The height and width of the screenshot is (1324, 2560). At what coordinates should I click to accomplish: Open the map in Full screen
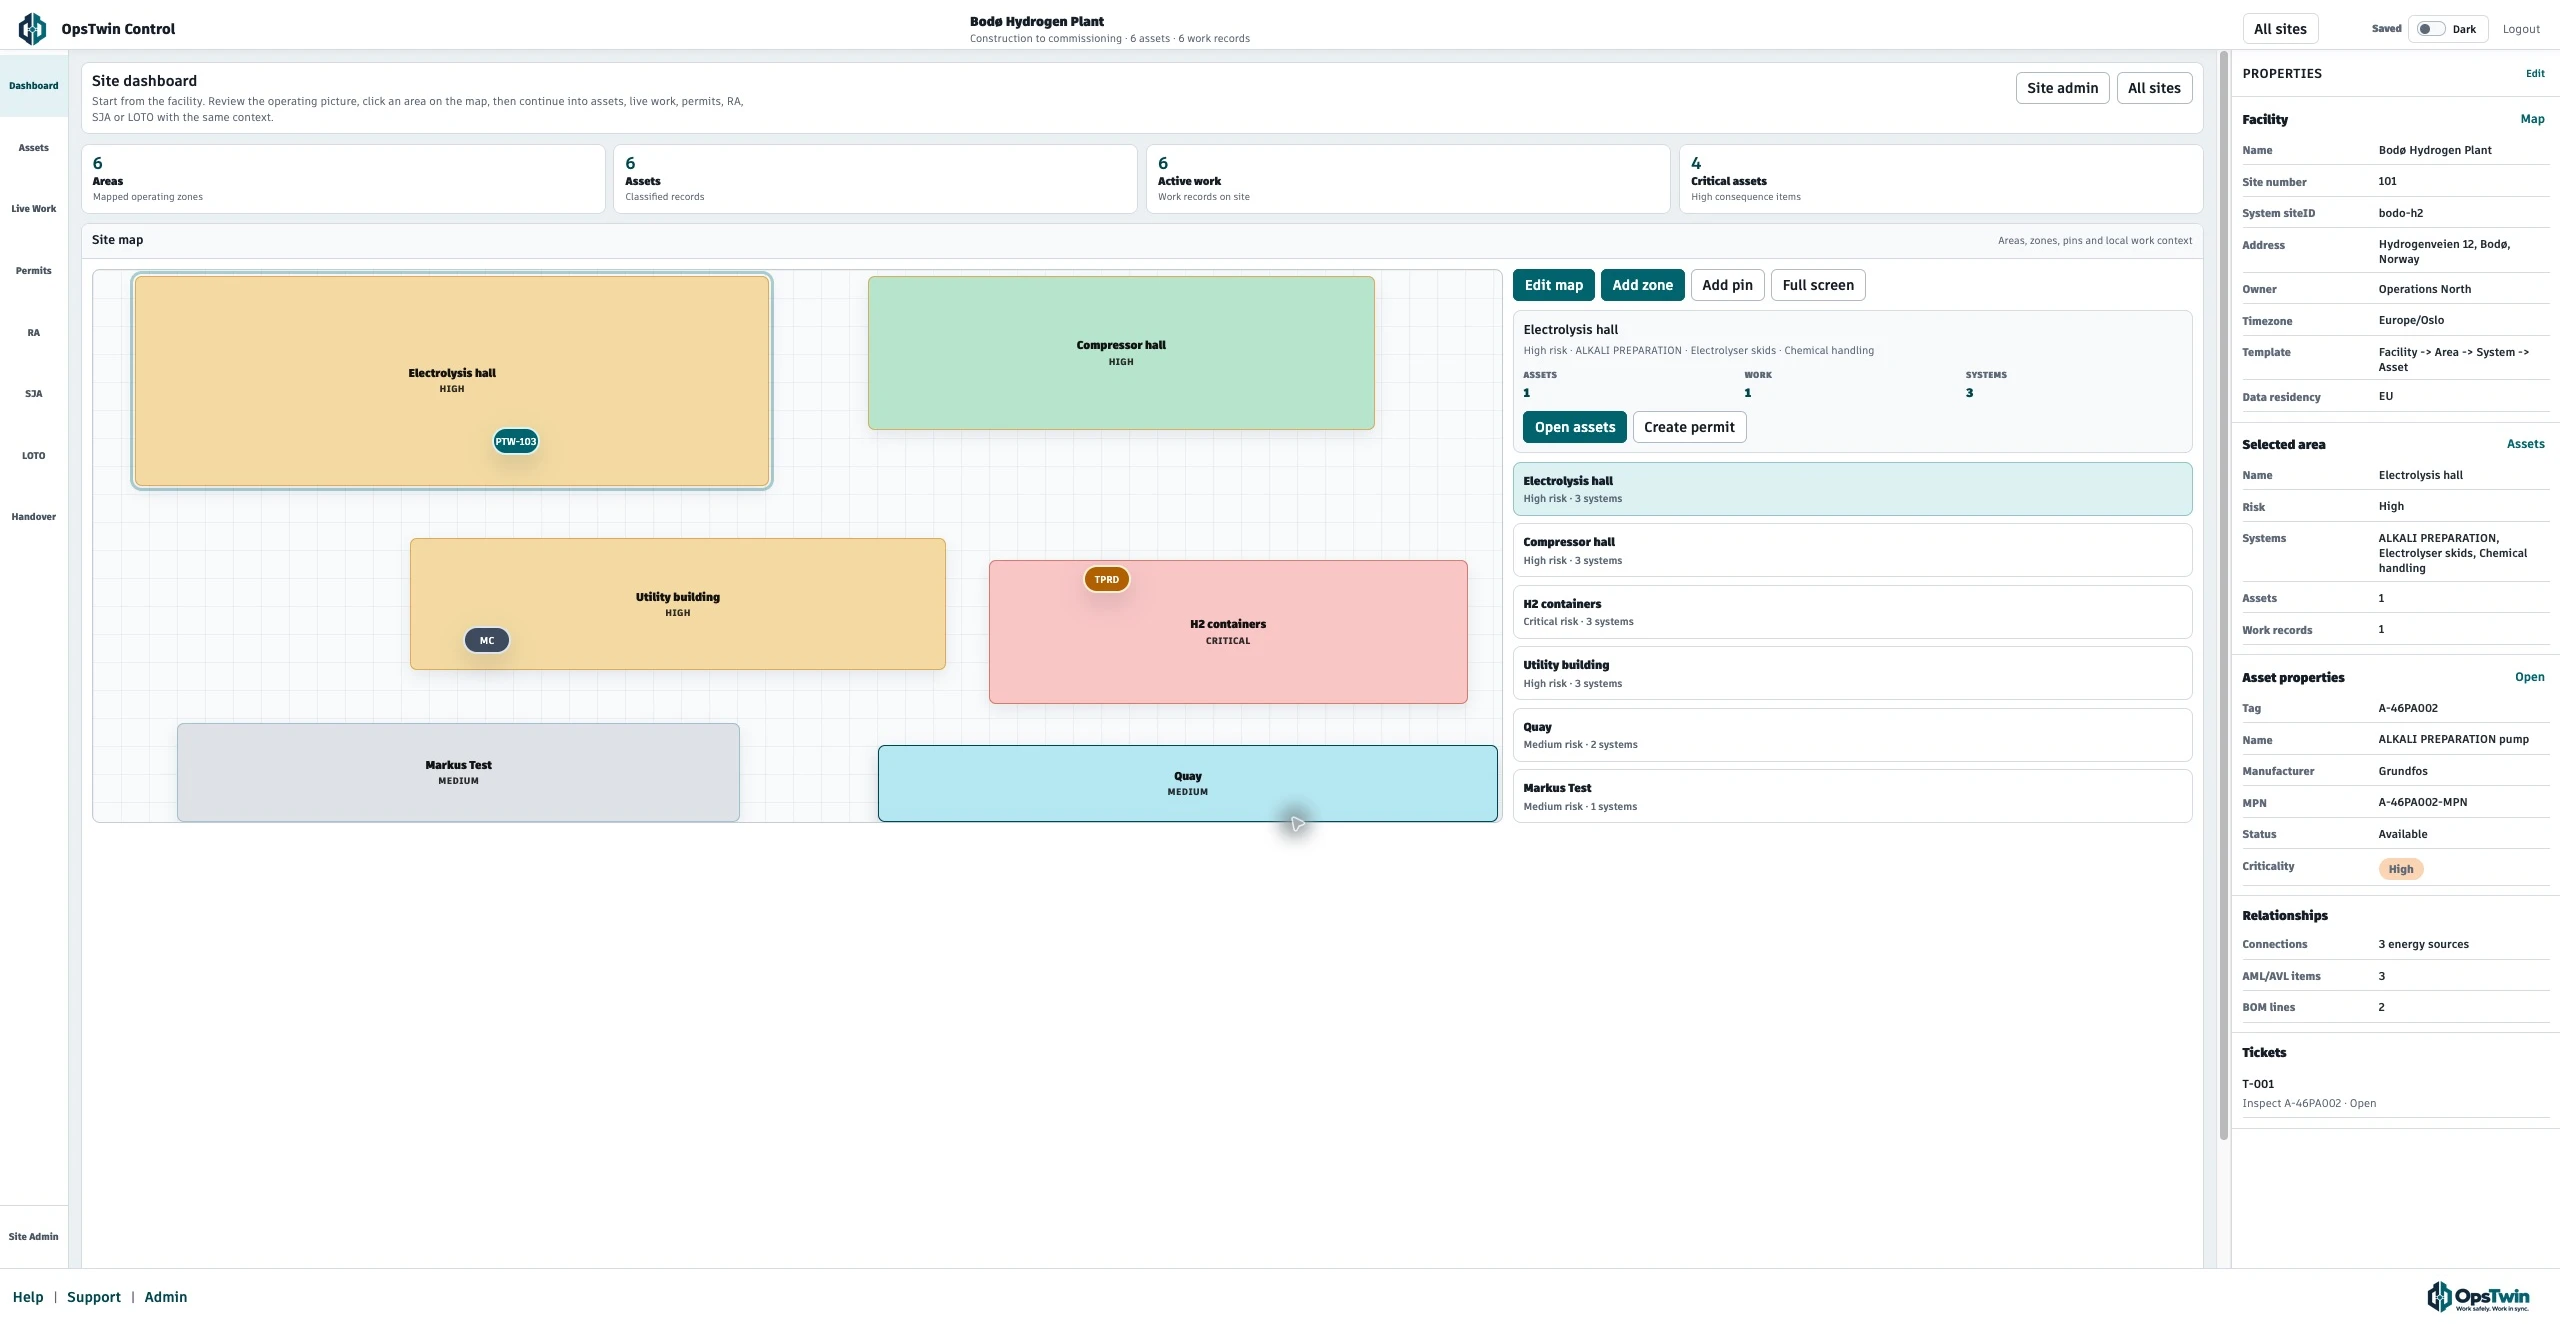click(x=1818, y=285)
